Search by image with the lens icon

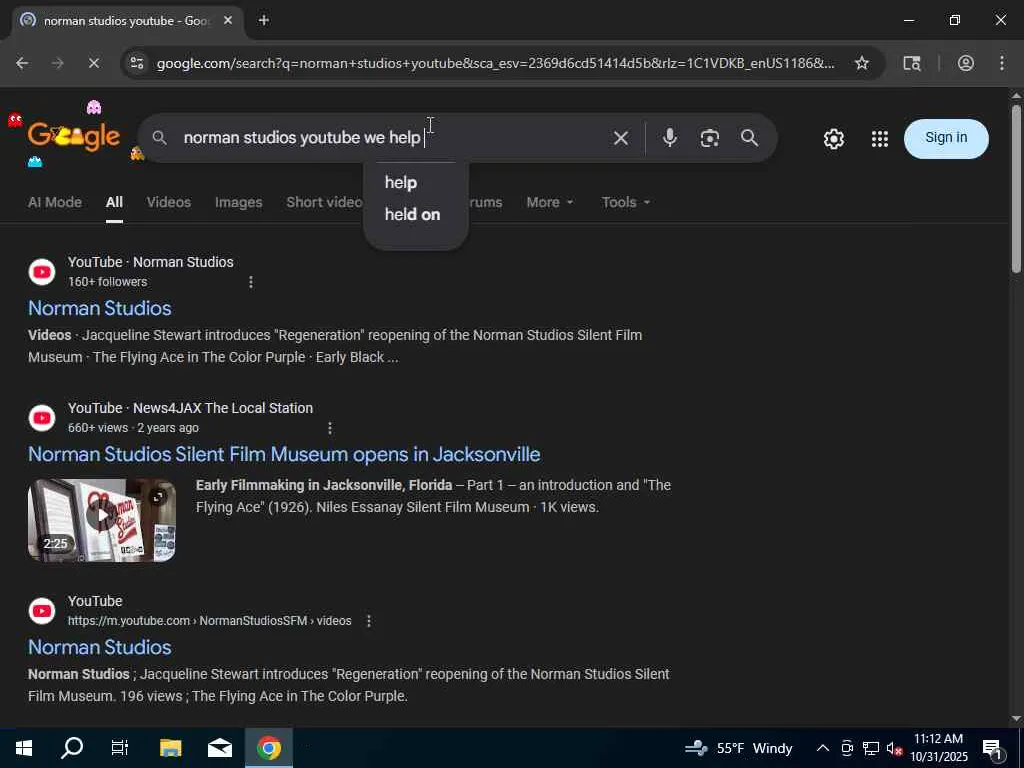click(709, 138)
